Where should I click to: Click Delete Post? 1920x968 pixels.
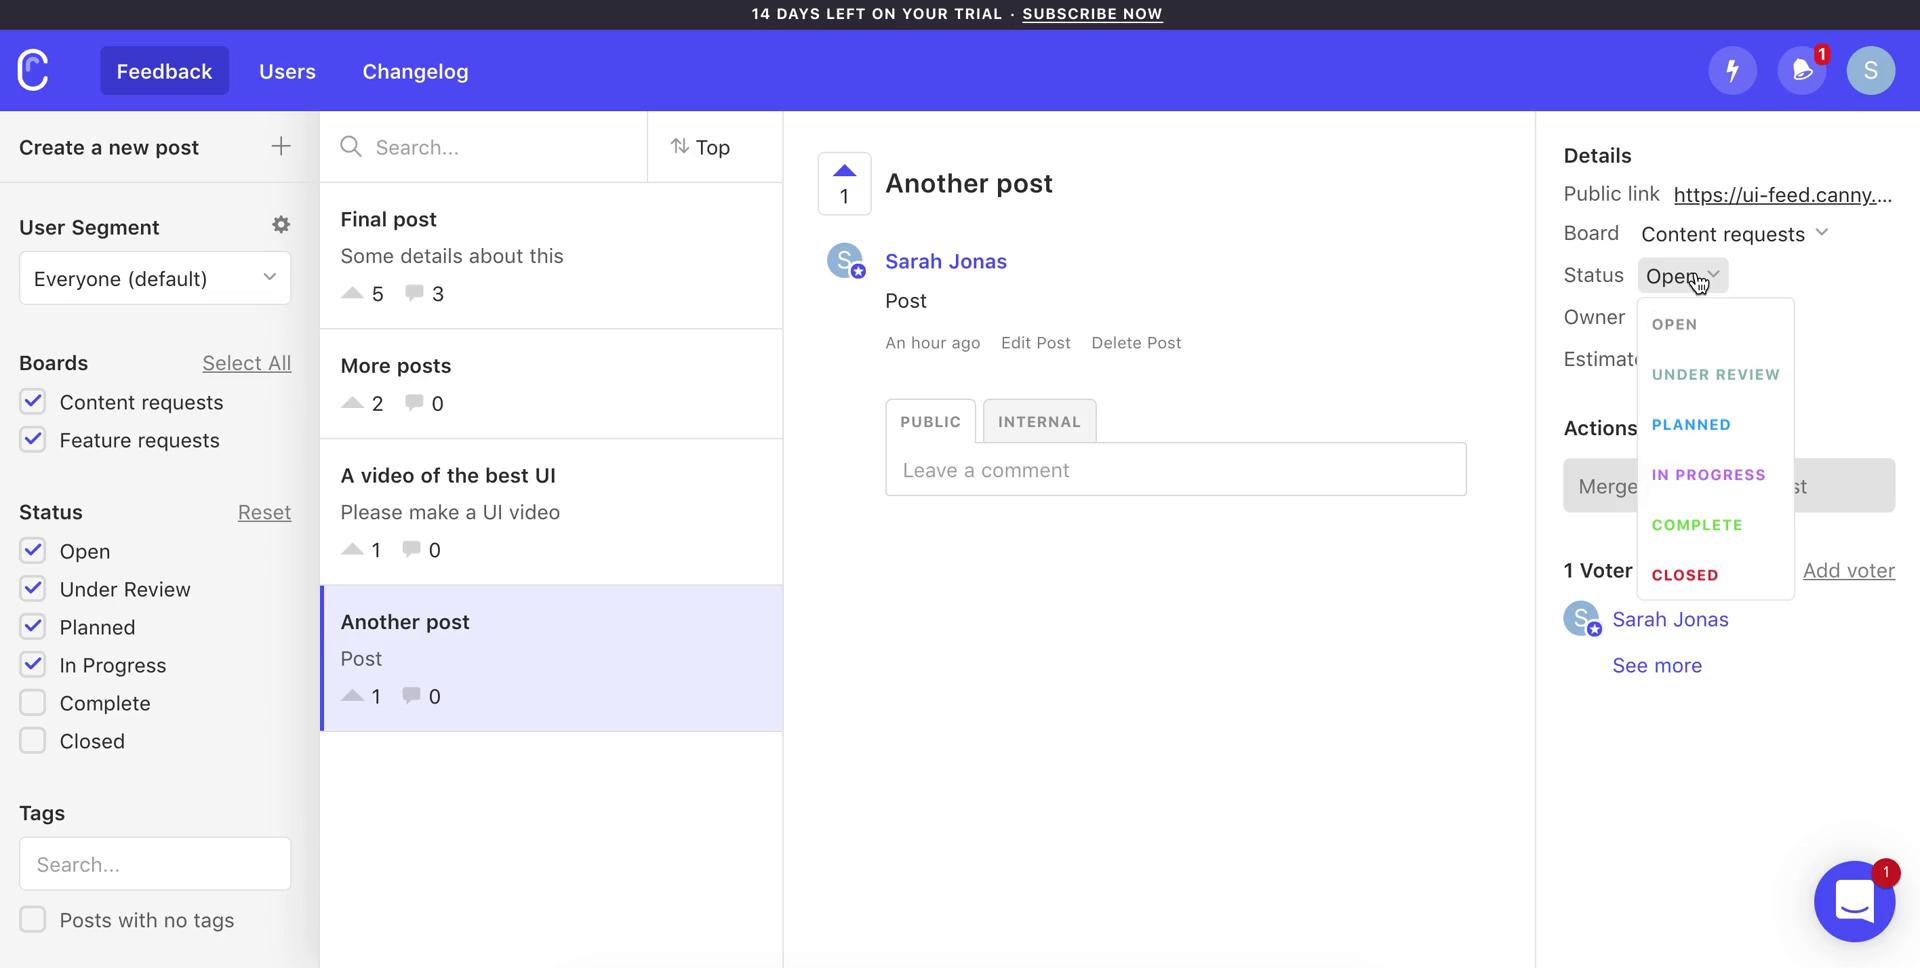1136,343
